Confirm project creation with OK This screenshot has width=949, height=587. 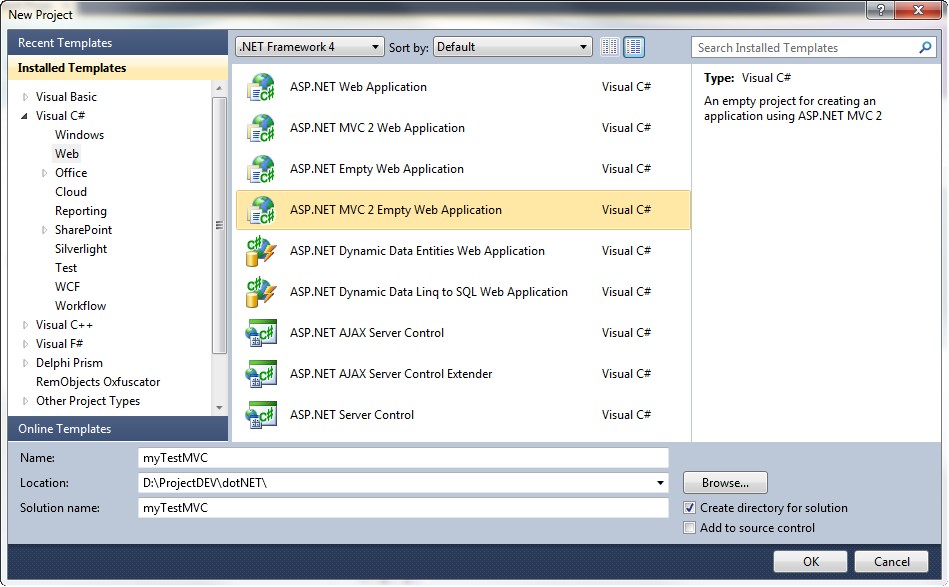pos(809,561)
